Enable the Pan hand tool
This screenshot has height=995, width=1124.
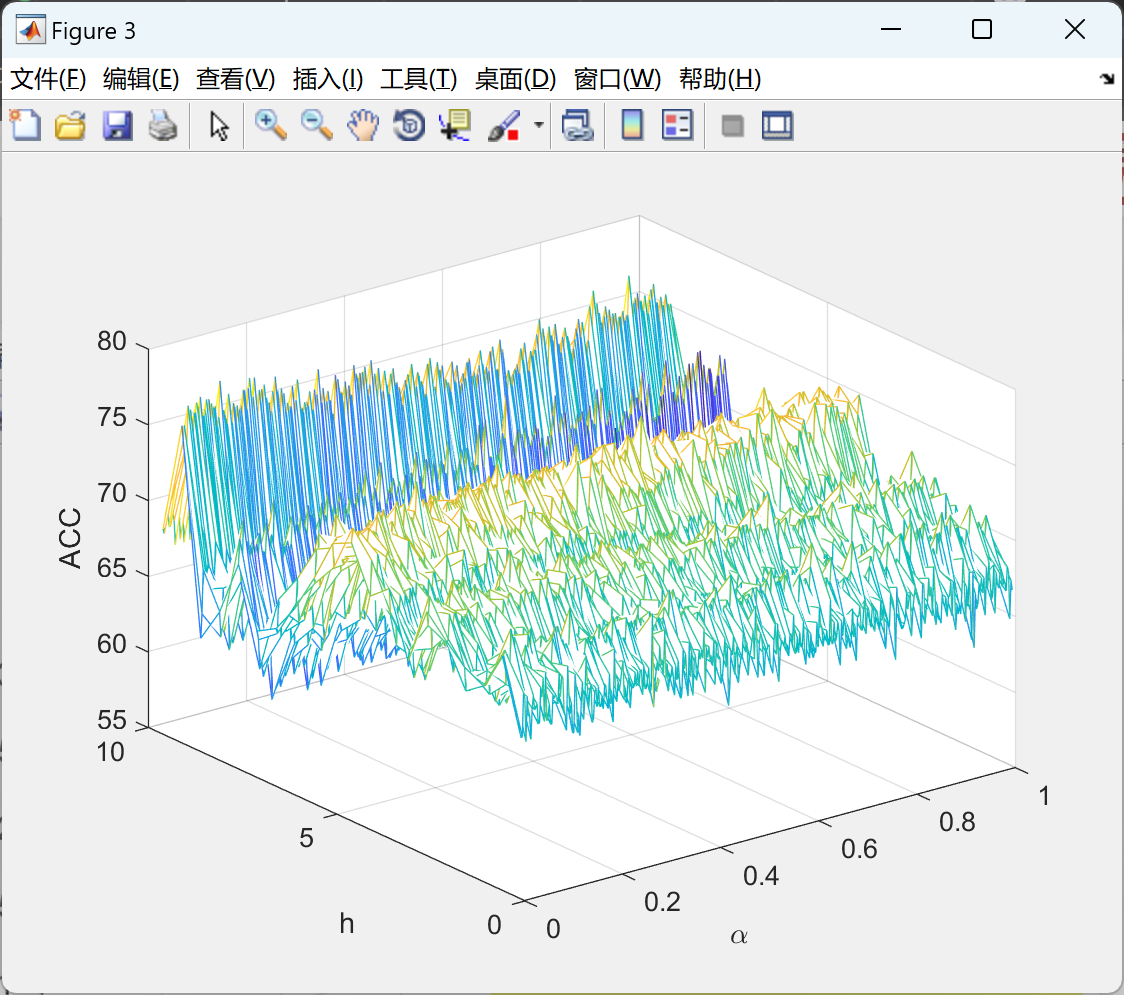tap(363, 125)
